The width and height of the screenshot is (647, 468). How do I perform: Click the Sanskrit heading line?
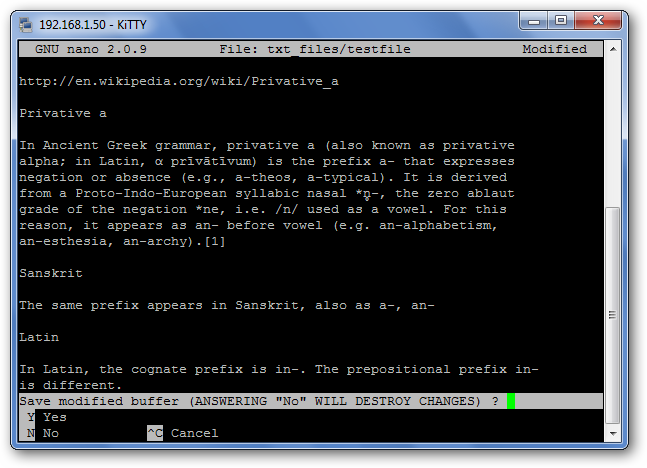(x=51, y=273)
